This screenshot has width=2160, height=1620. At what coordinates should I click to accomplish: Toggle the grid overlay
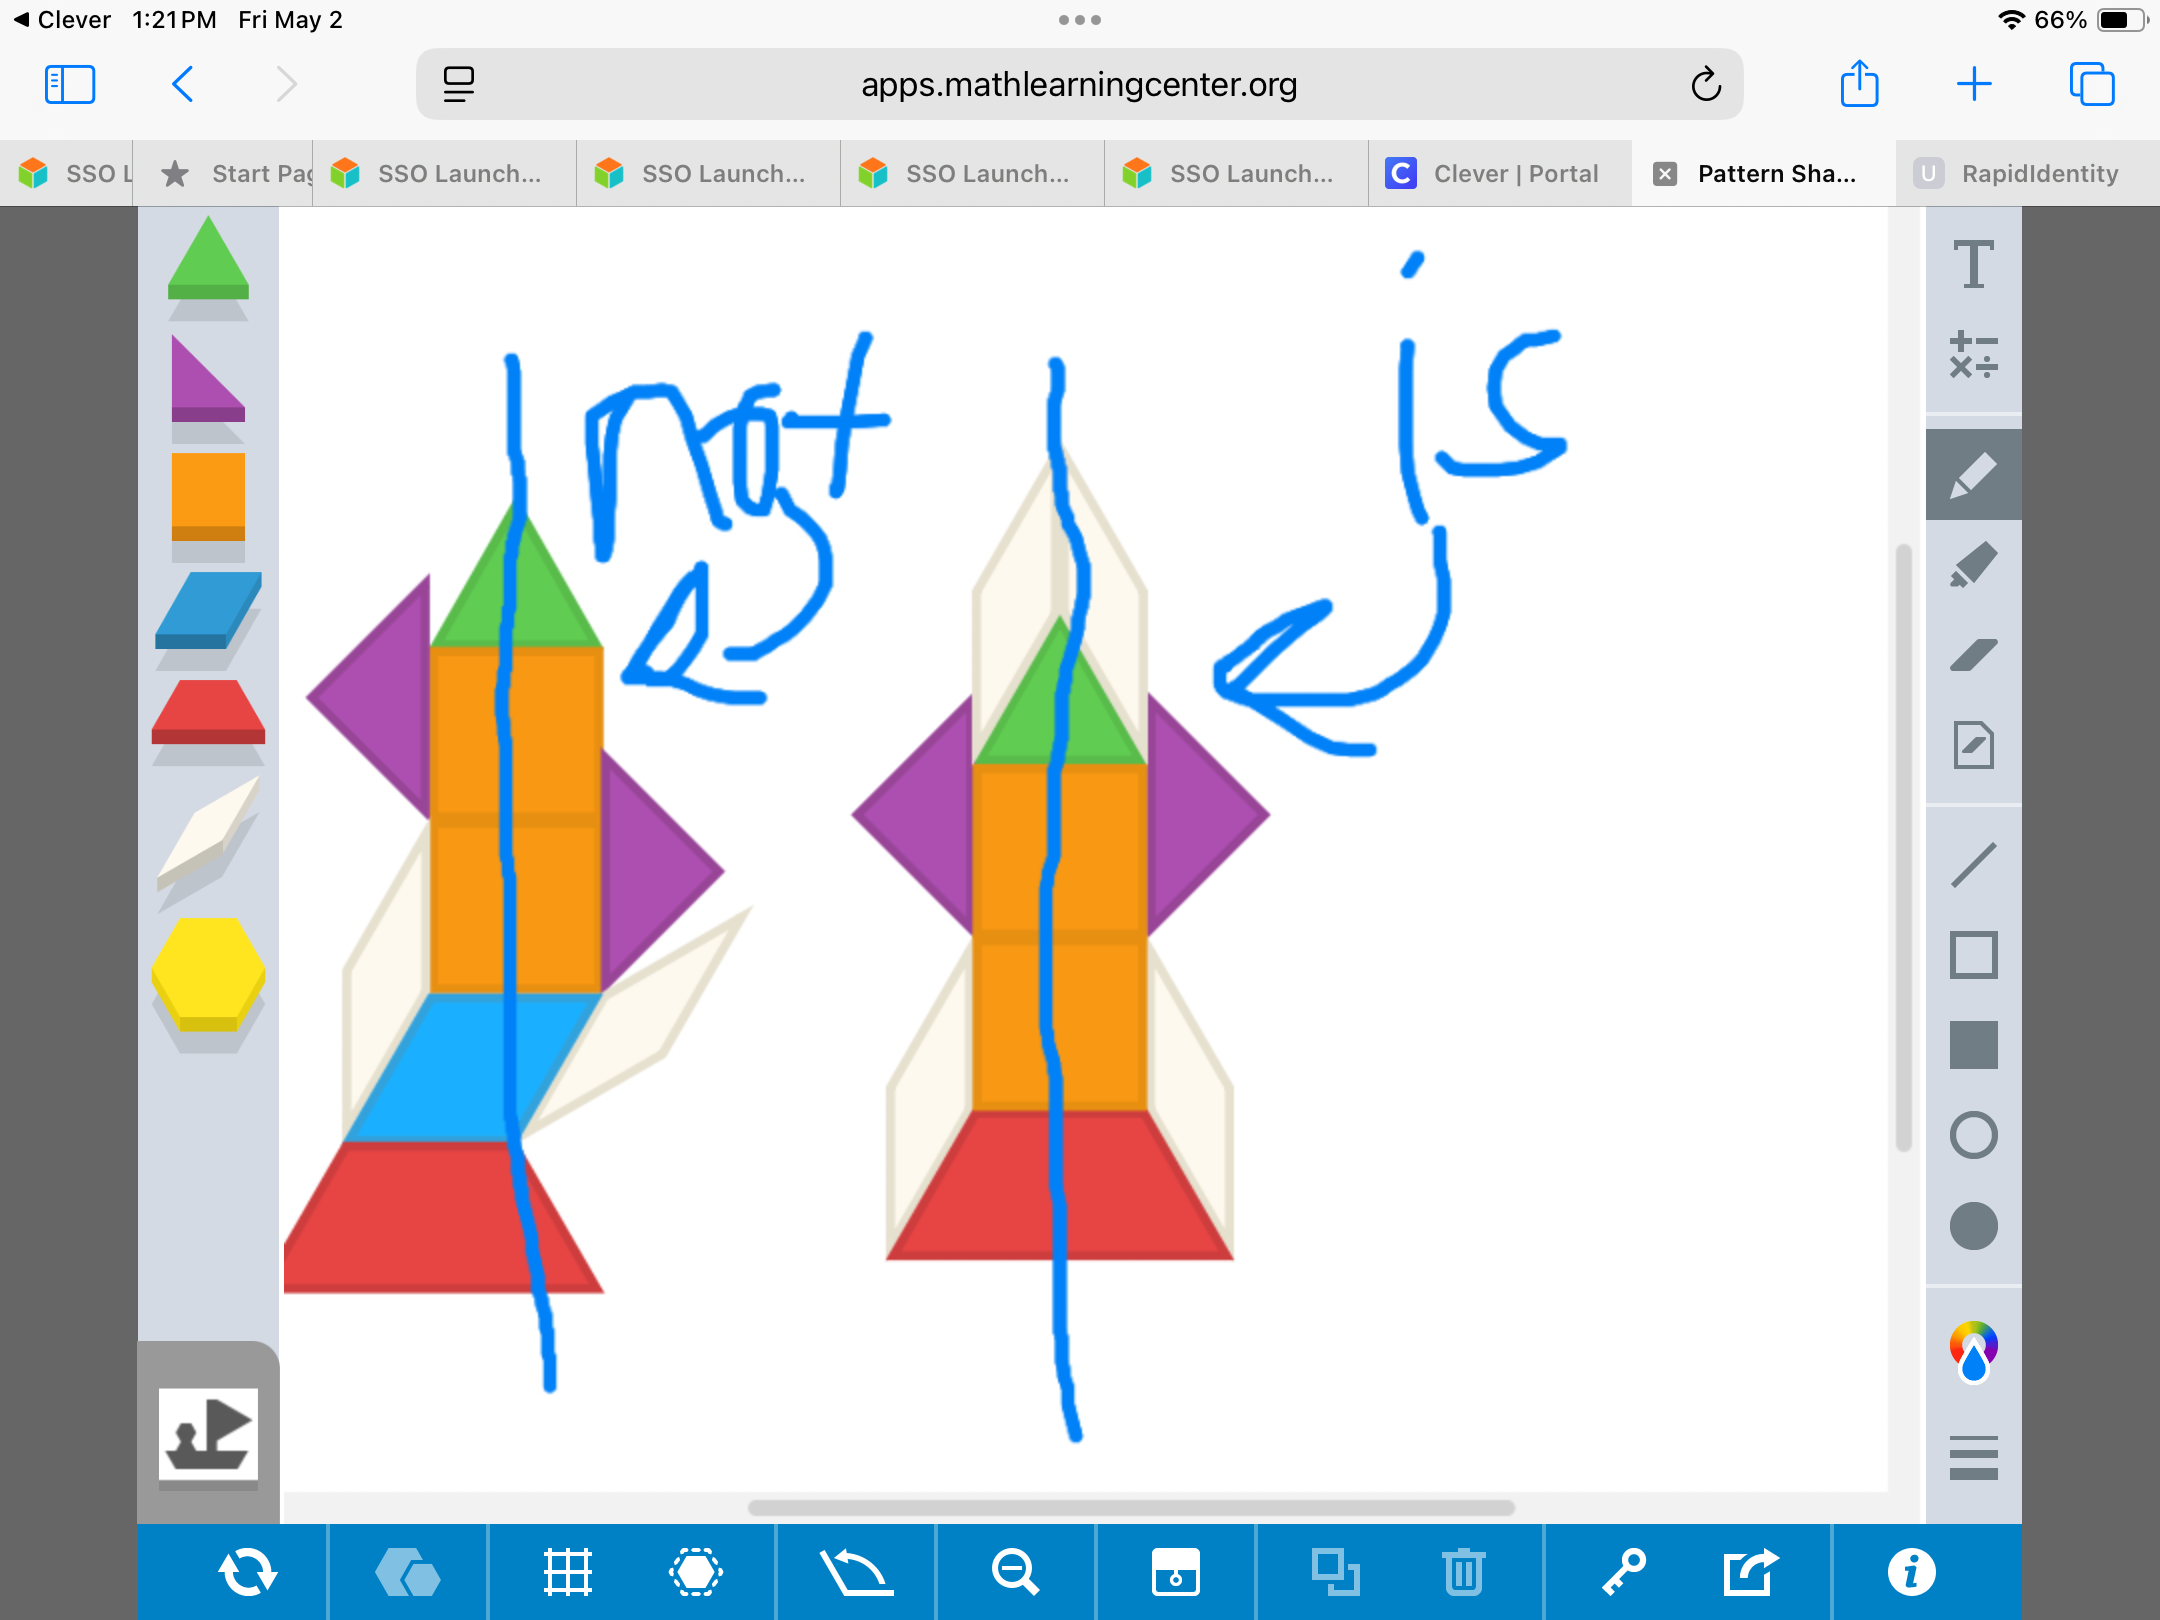[x=567, y=1572]
